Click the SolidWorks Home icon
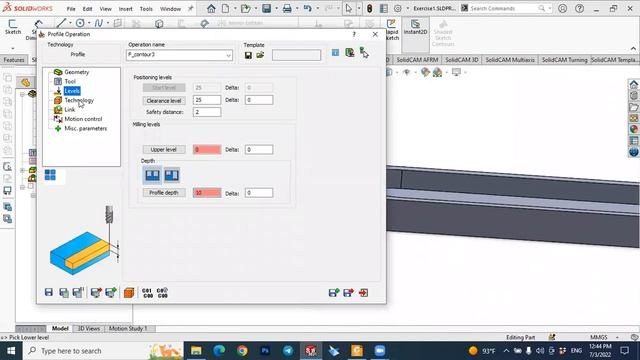Viewport: 640px width, 360px height. click(x=211, y=8)
